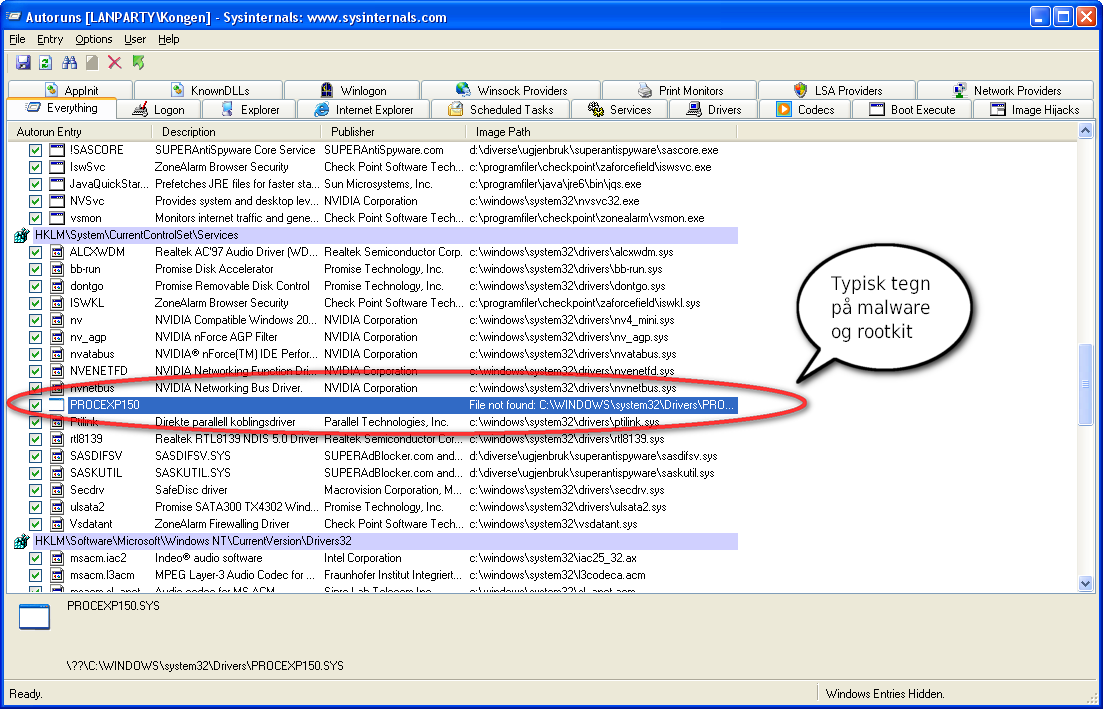Open the User menu

pos(134,39)
